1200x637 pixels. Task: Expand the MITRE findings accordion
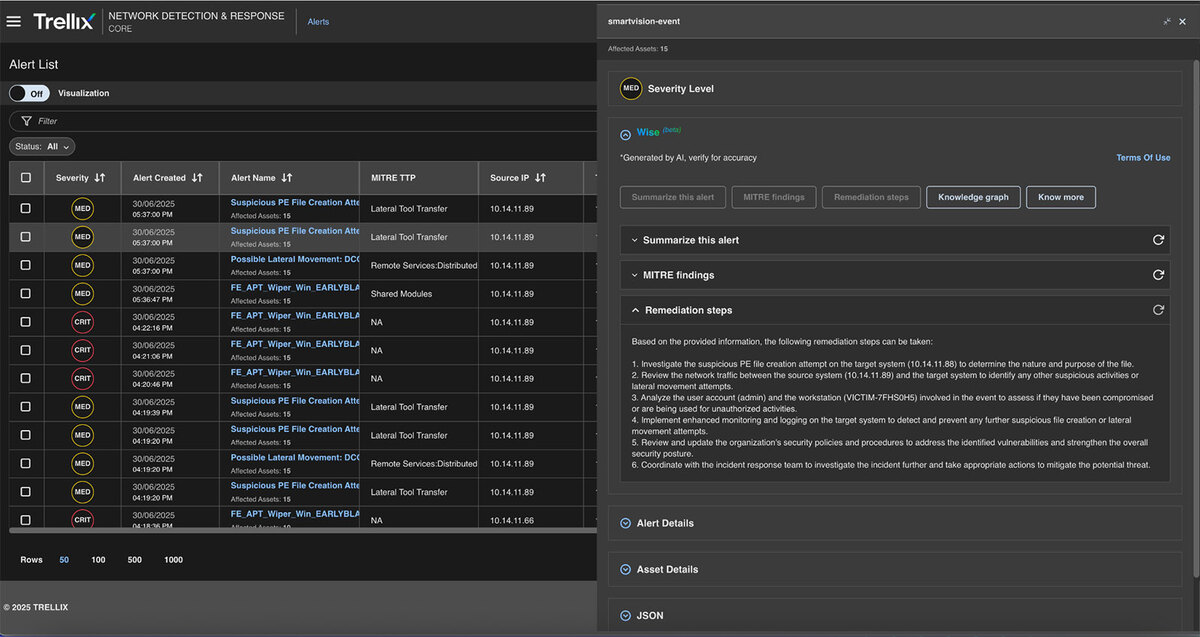point(894,275)
